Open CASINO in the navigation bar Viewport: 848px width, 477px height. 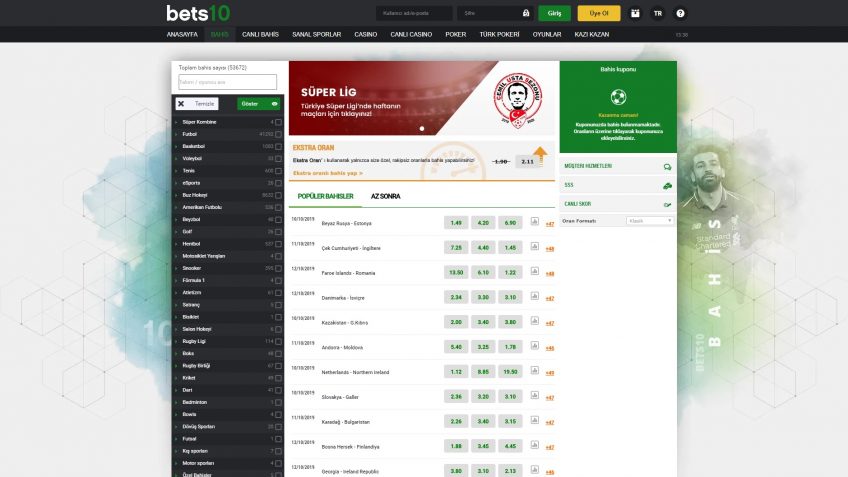pos(366,34)
